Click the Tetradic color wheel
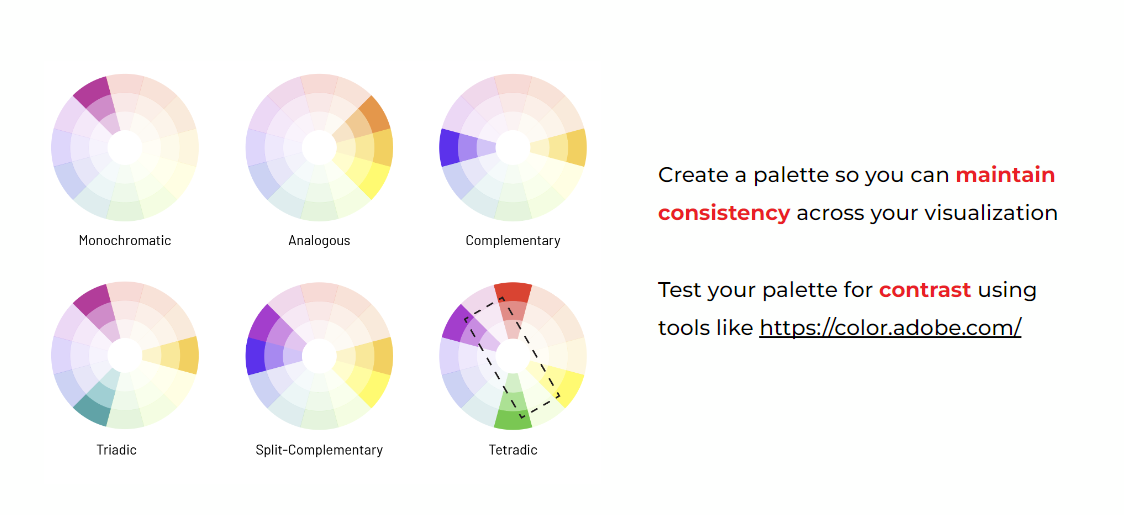This screenshot has height=515, width=1124. [513, 356]
